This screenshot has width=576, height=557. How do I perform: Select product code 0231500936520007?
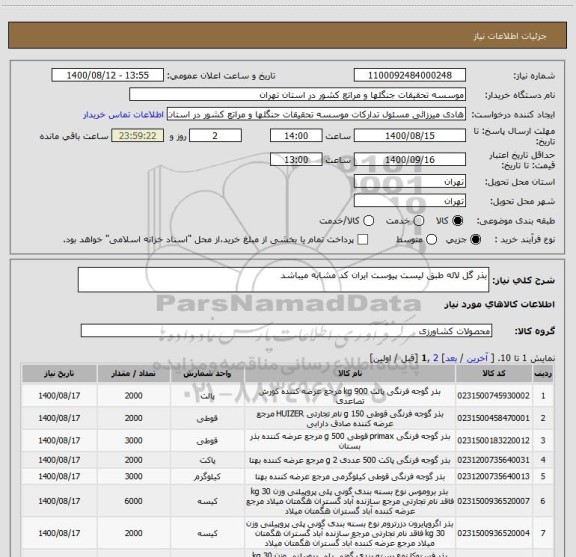pyautogui.click(x=493, y=501)
